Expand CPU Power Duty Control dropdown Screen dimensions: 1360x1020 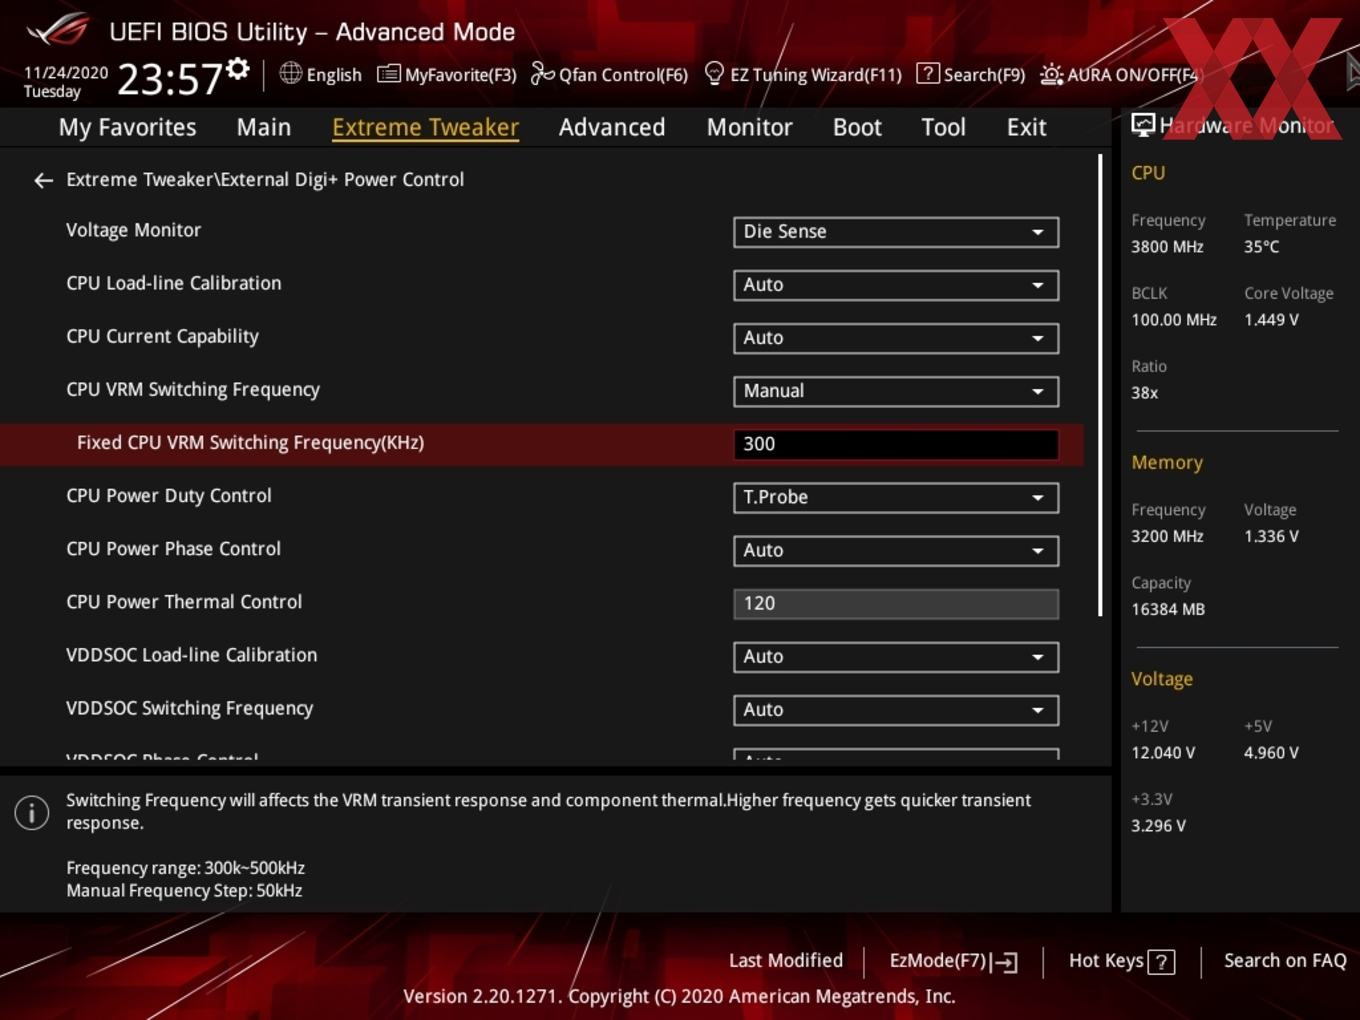tap(896, 497)
